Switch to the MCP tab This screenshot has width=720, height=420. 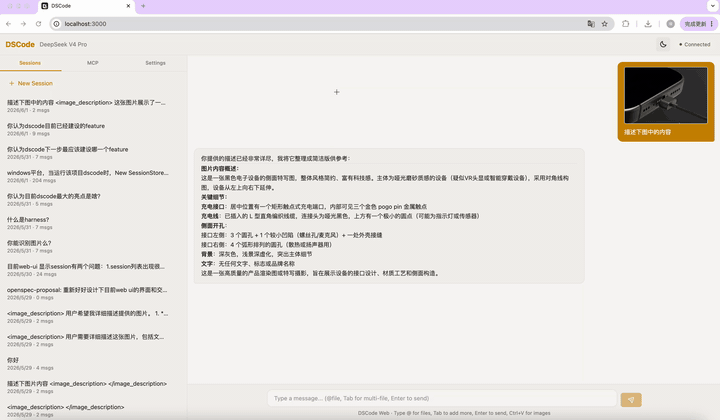(93, 63)
